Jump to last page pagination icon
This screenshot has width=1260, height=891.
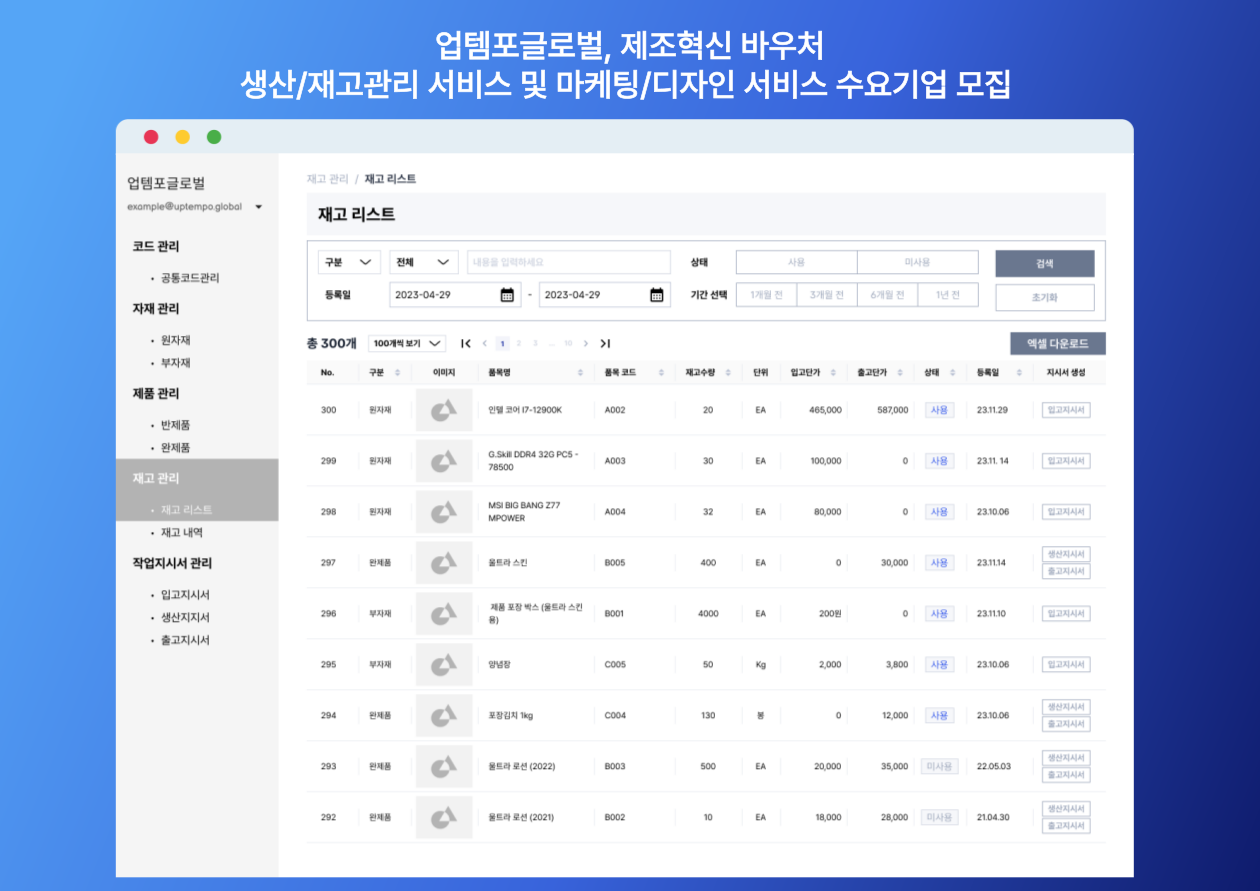[x=605, y=343]
